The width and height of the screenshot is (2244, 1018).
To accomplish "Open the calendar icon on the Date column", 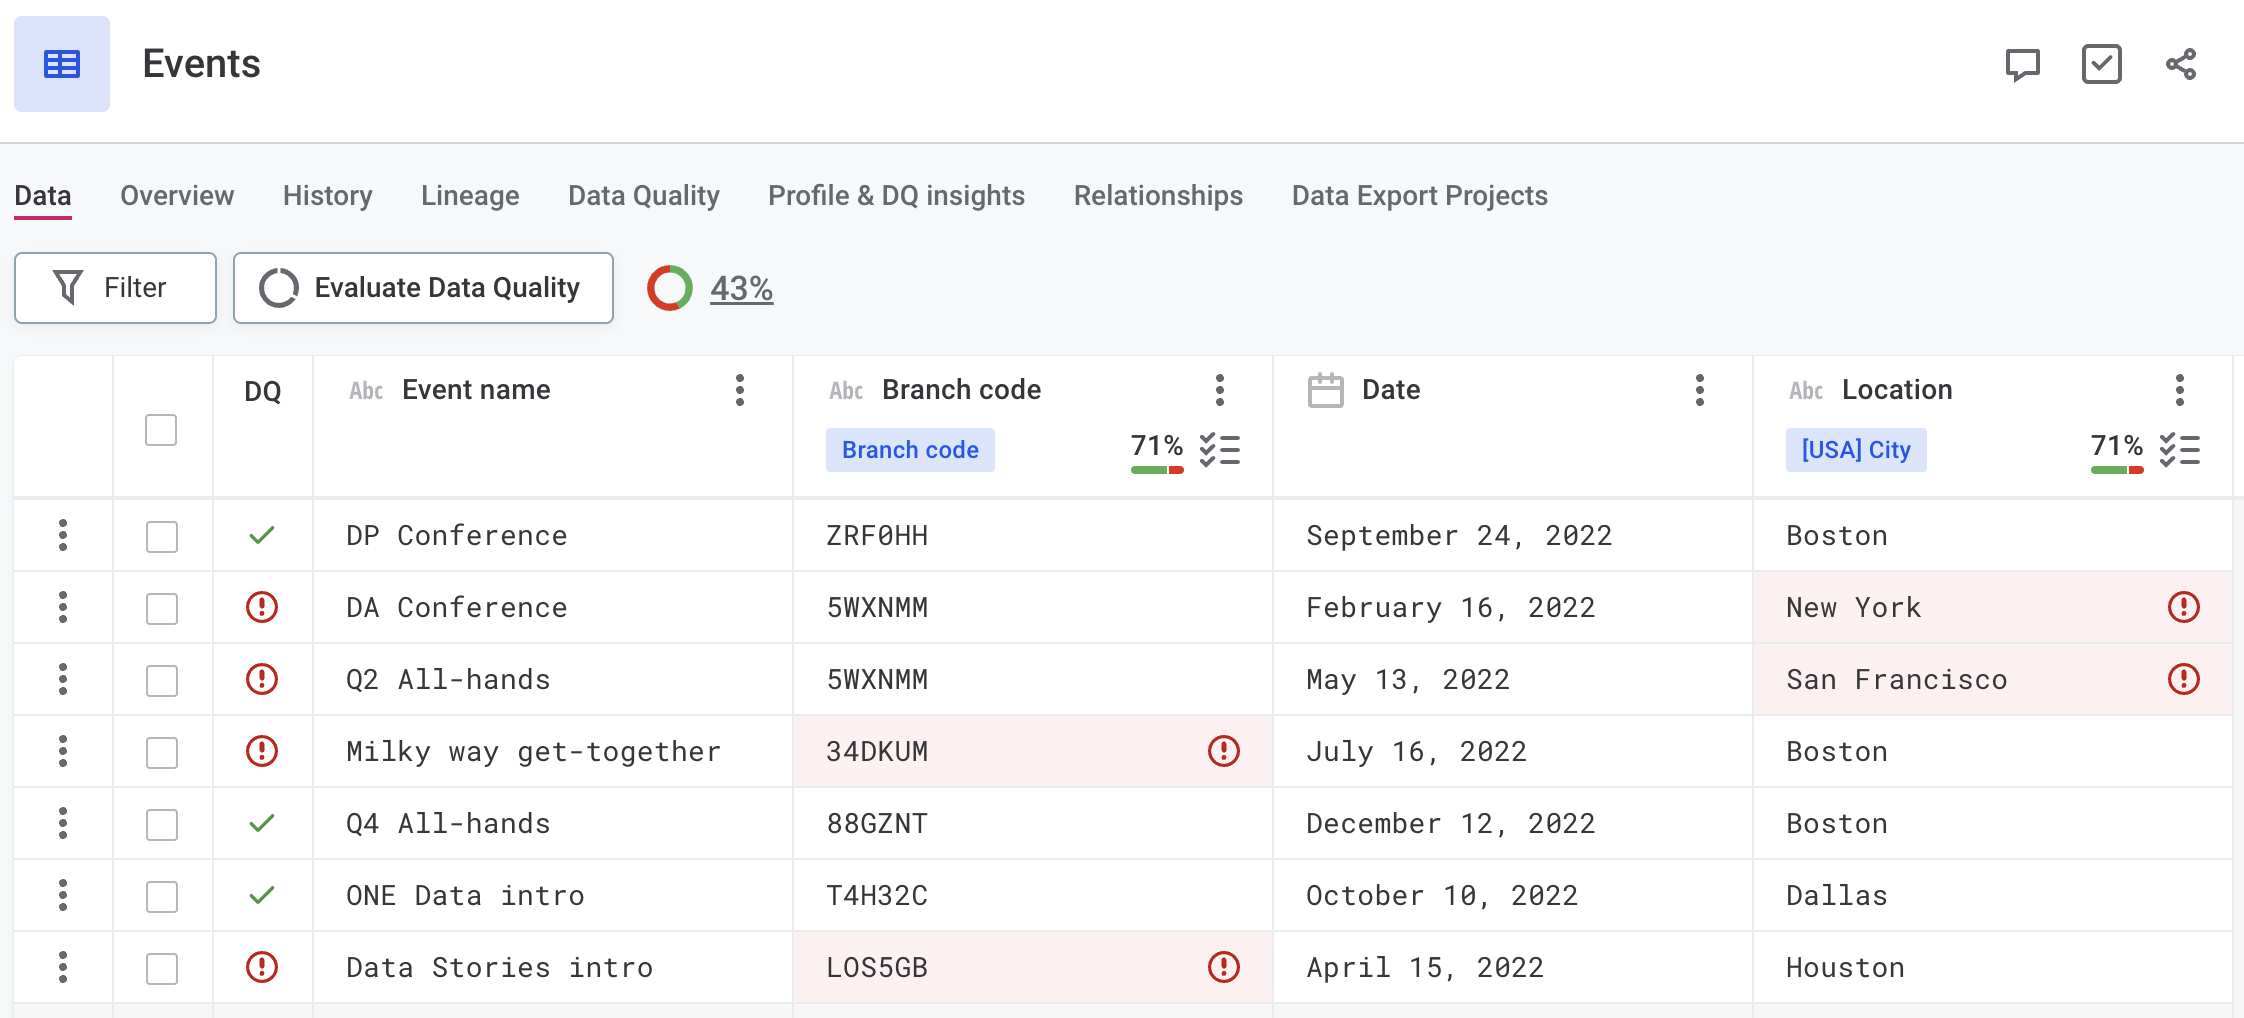I will click(1328, 391).
